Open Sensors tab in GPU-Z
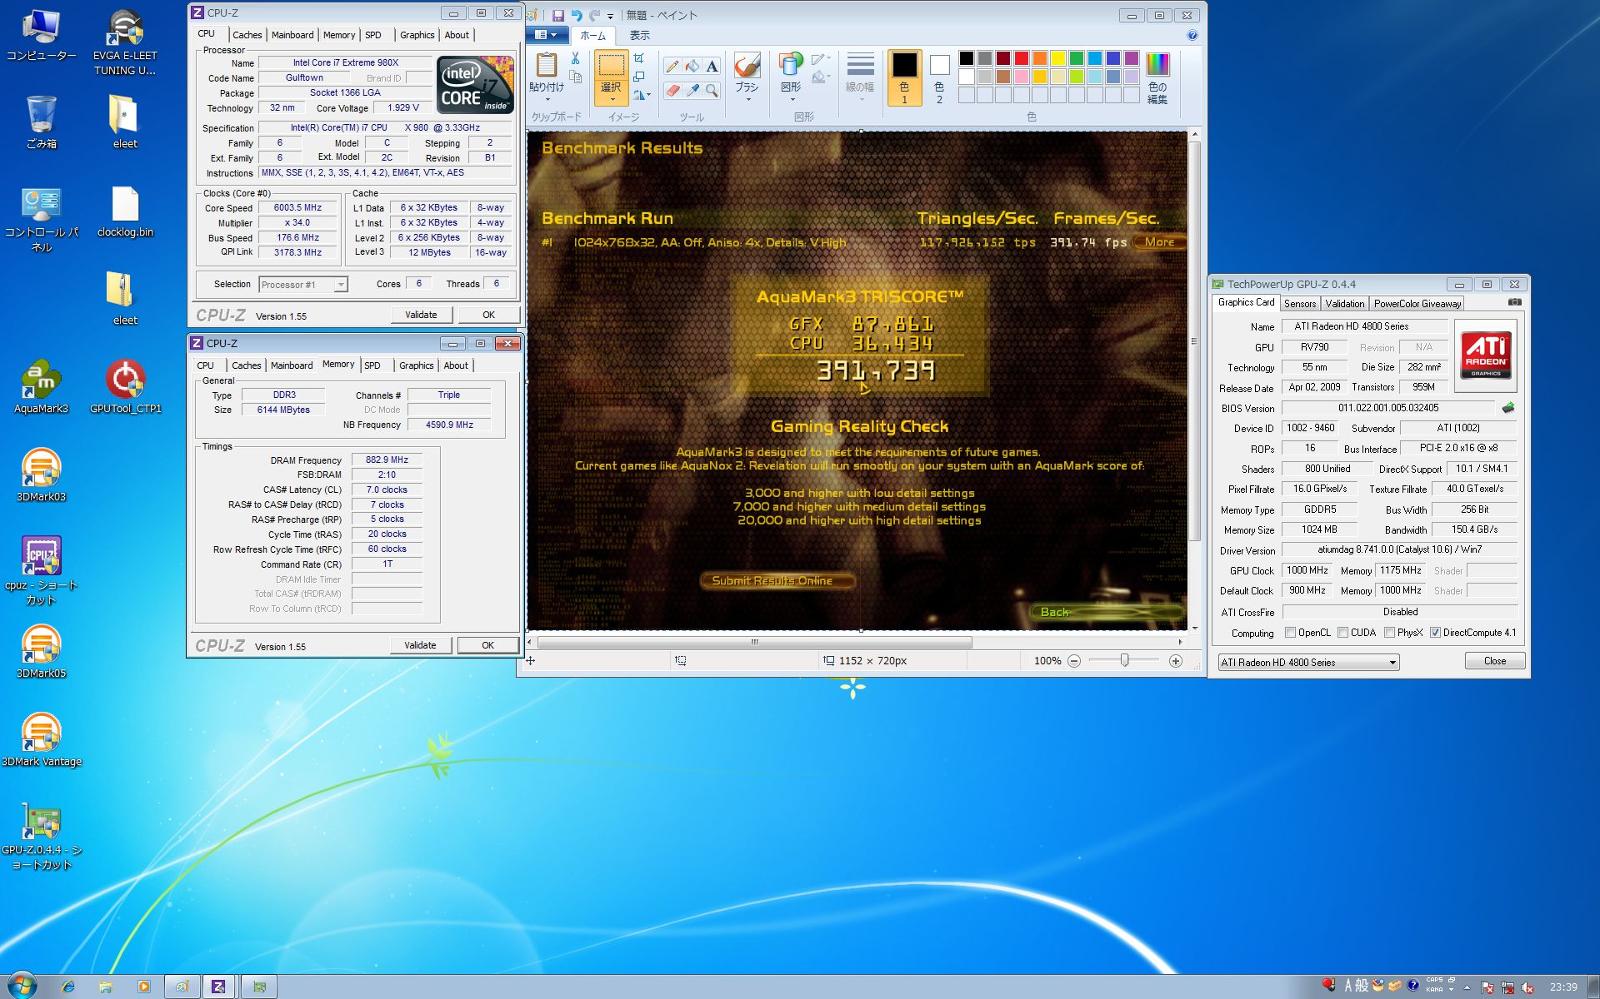Image resolution: width=1600 pixels, height=999 pixels. (1300, 303)
